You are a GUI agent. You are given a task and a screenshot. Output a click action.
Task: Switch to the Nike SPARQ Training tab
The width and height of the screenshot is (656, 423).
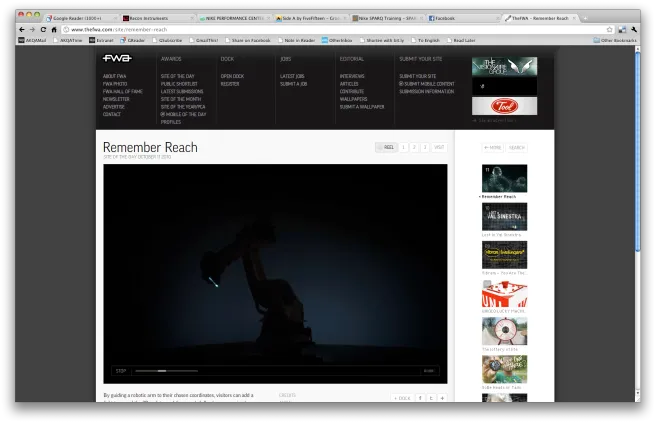pos(387,18)
